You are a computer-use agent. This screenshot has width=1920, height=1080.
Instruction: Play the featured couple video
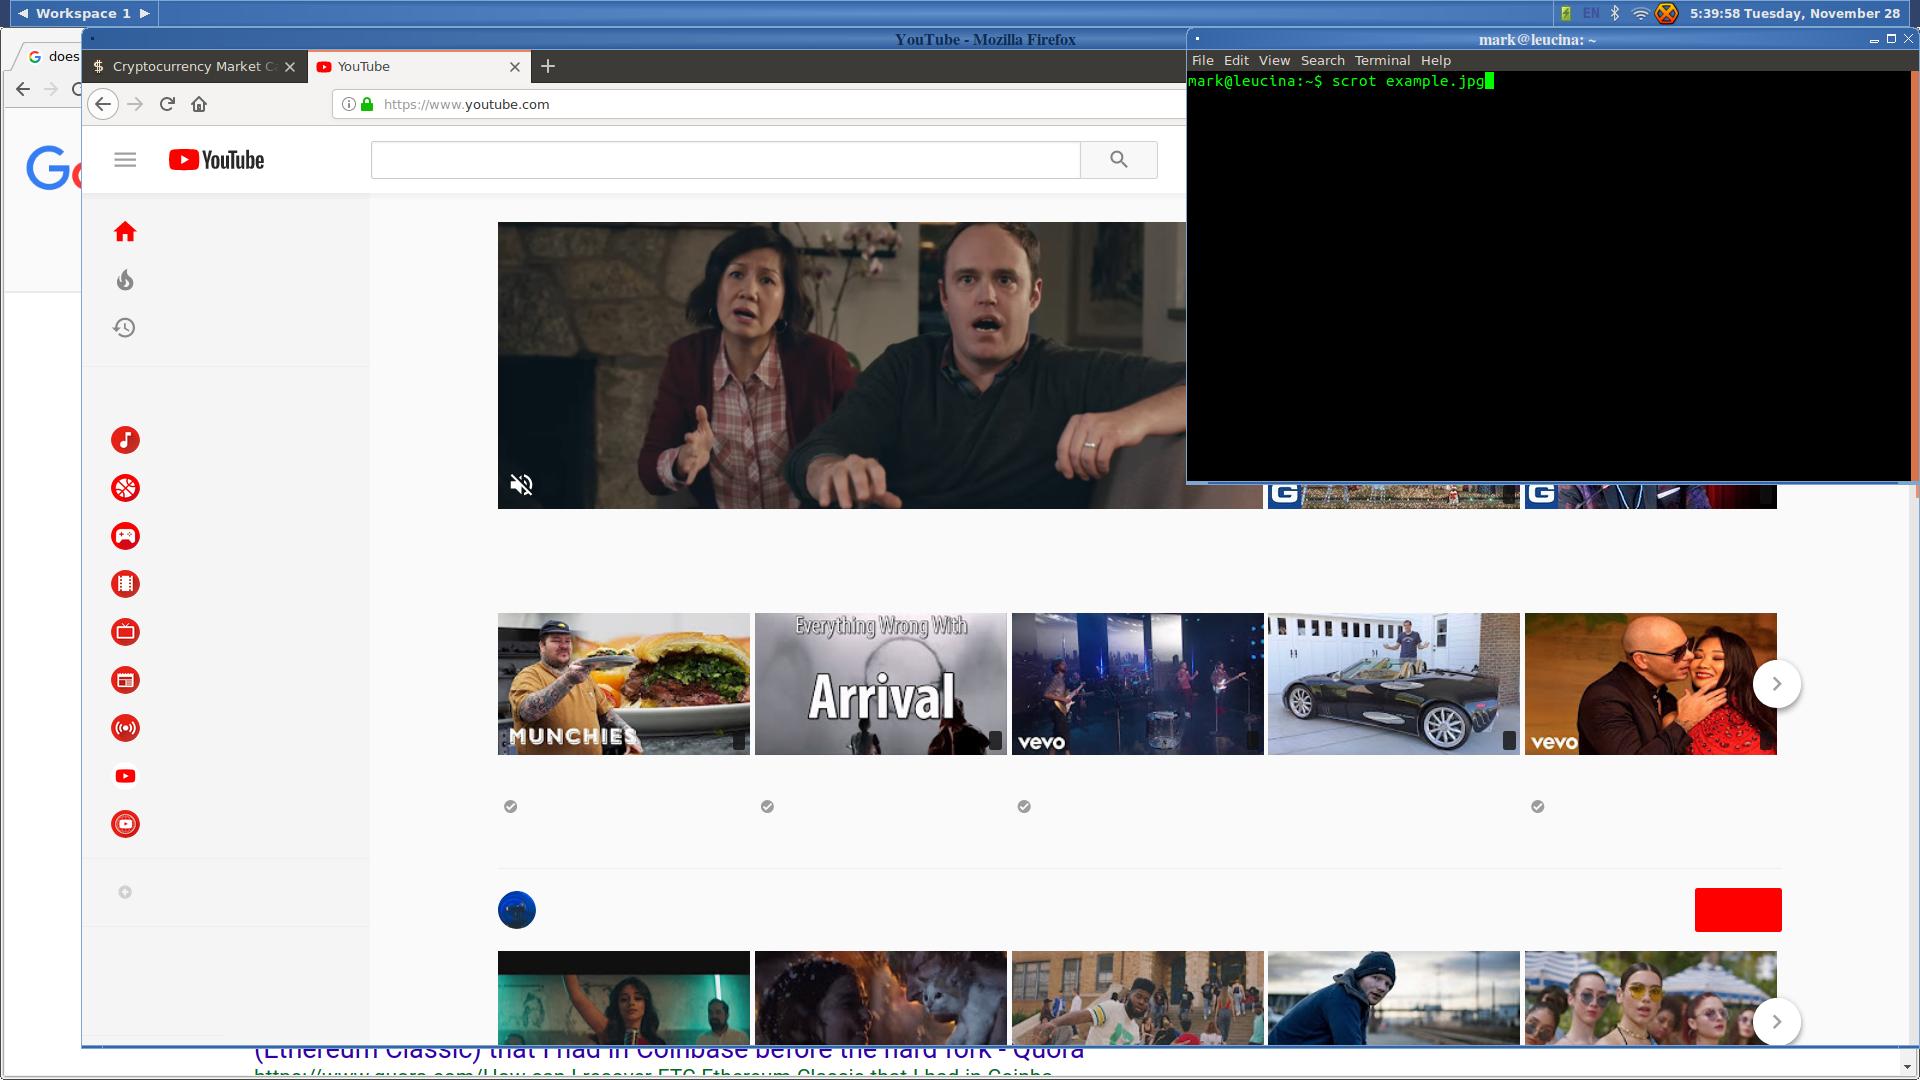(842, 365)
